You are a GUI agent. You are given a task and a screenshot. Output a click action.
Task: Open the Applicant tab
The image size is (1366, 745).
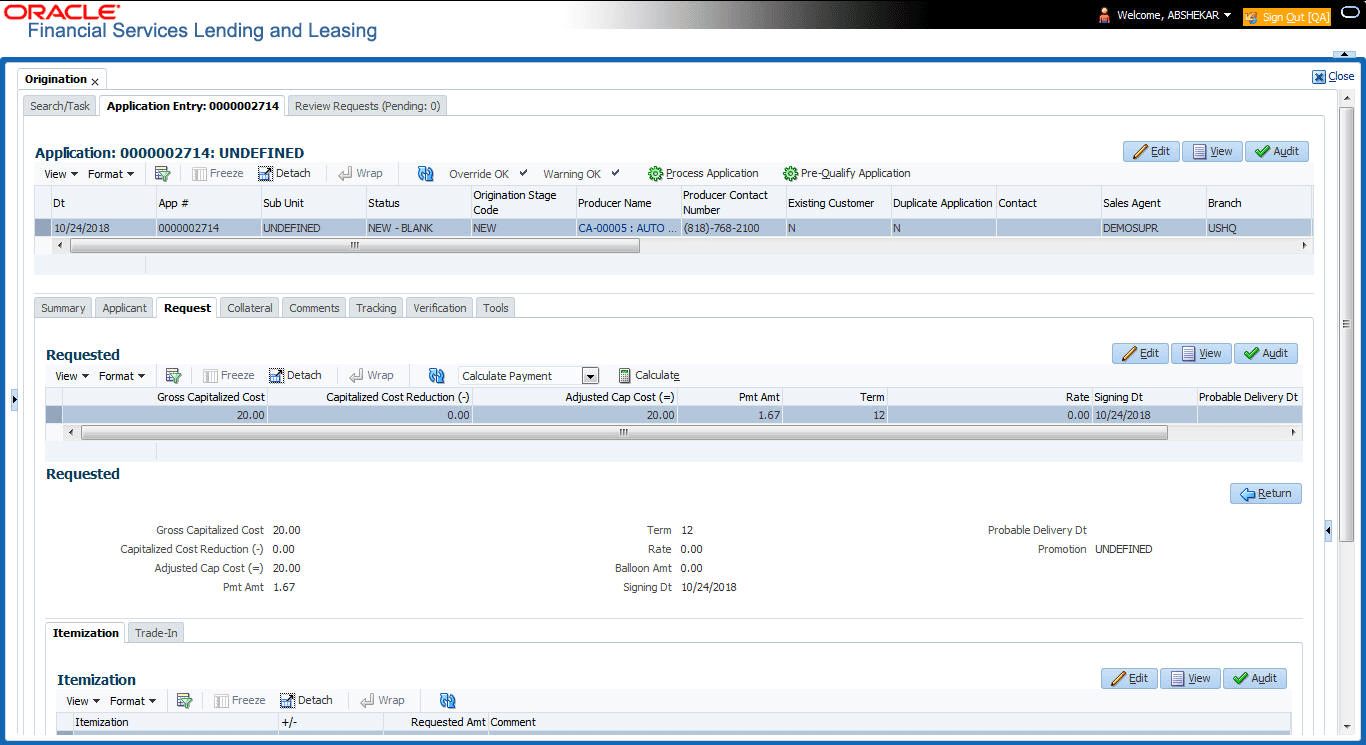(x=124, y=308)
